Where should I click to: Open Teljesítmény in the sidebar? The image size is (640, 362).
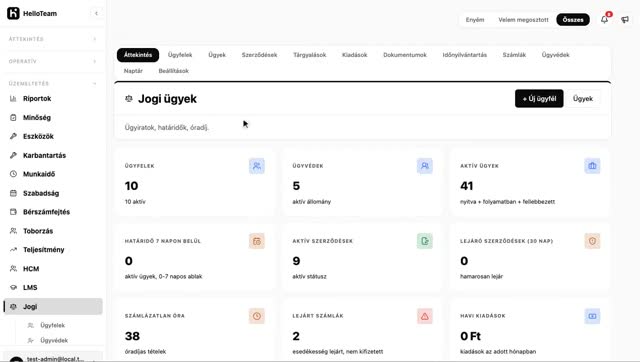coord(53,249)
